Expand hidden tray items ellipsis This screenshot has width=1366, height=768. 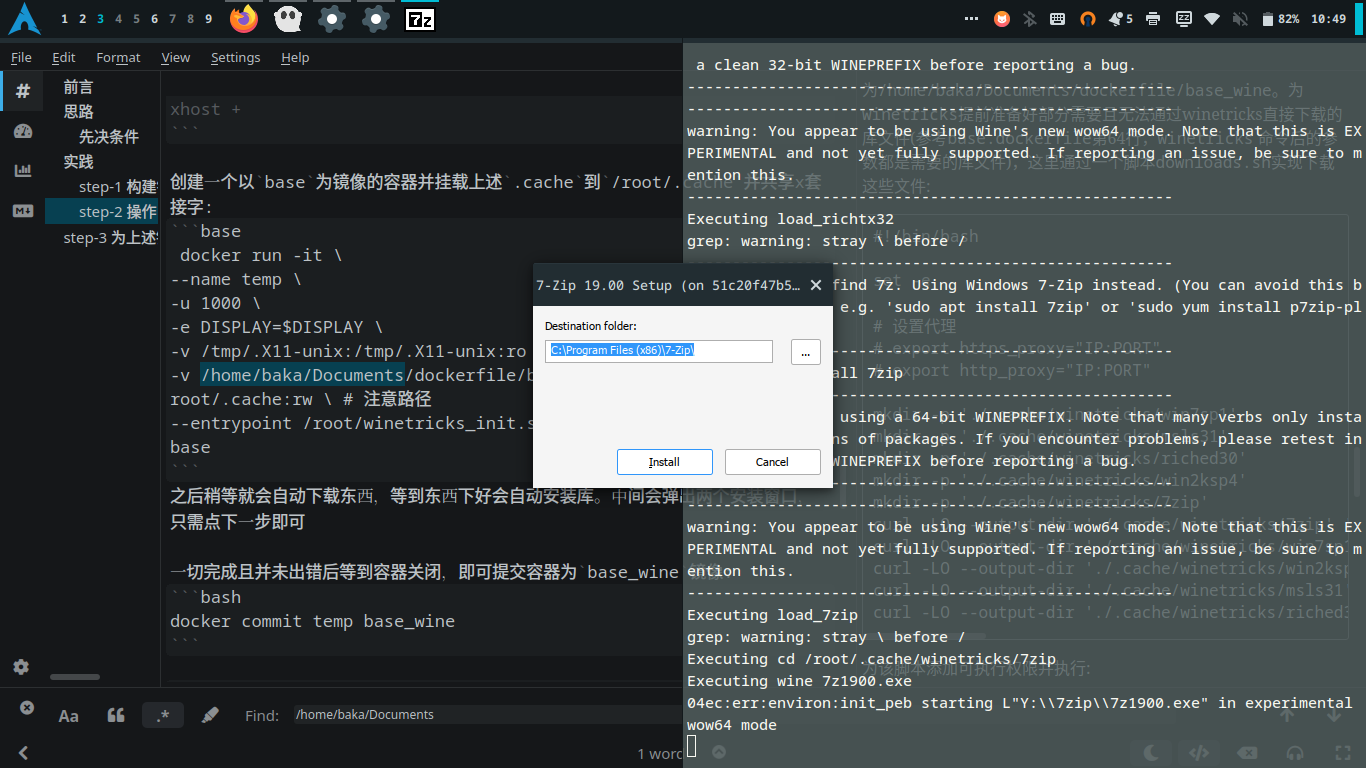(x=969, y=19)
